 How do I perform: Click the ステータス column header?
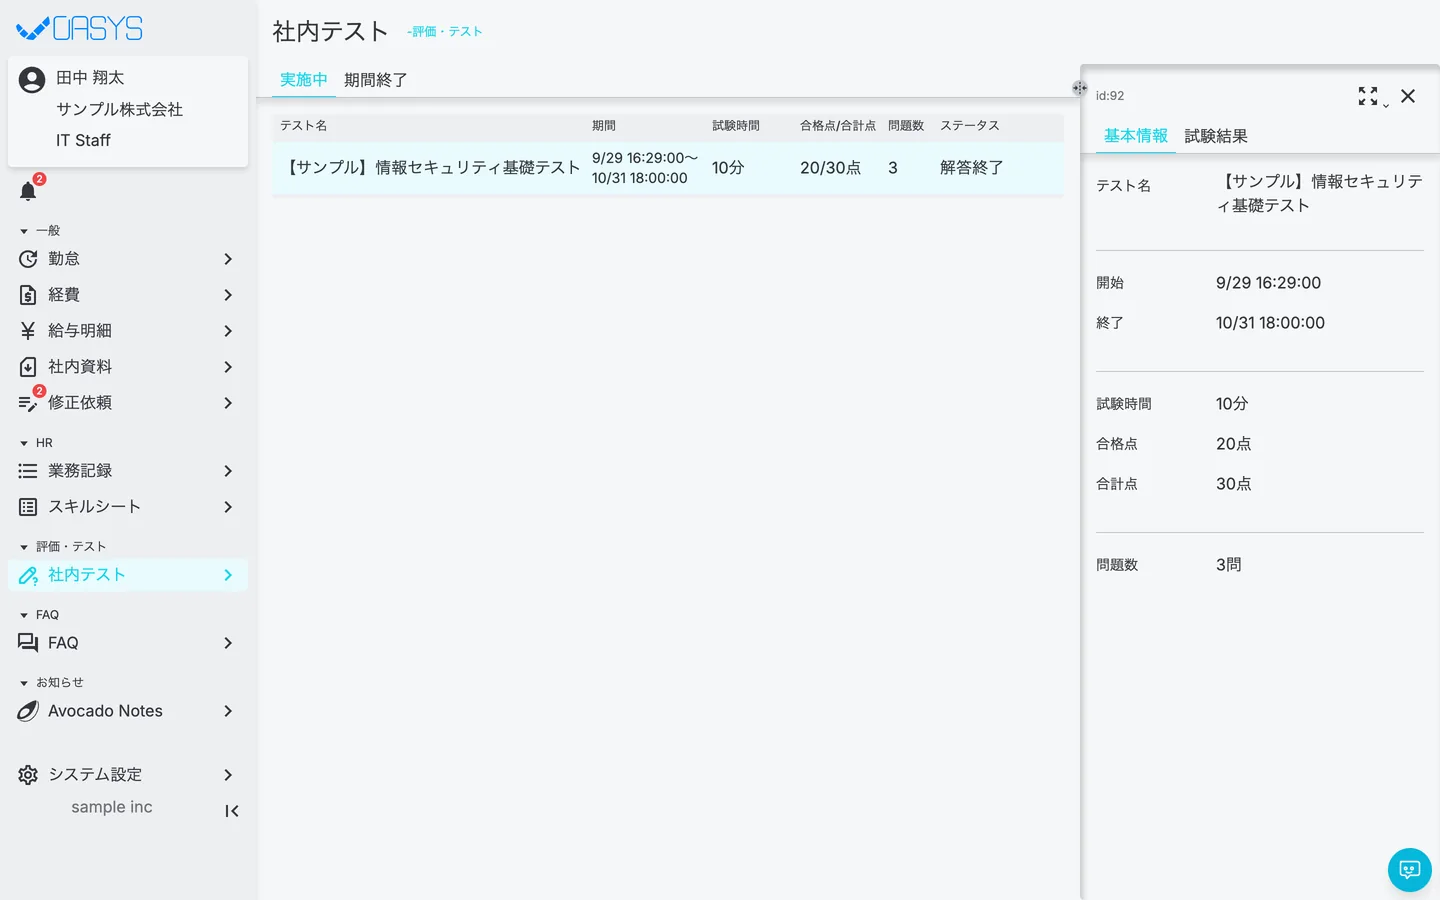(x=970, y=126)
